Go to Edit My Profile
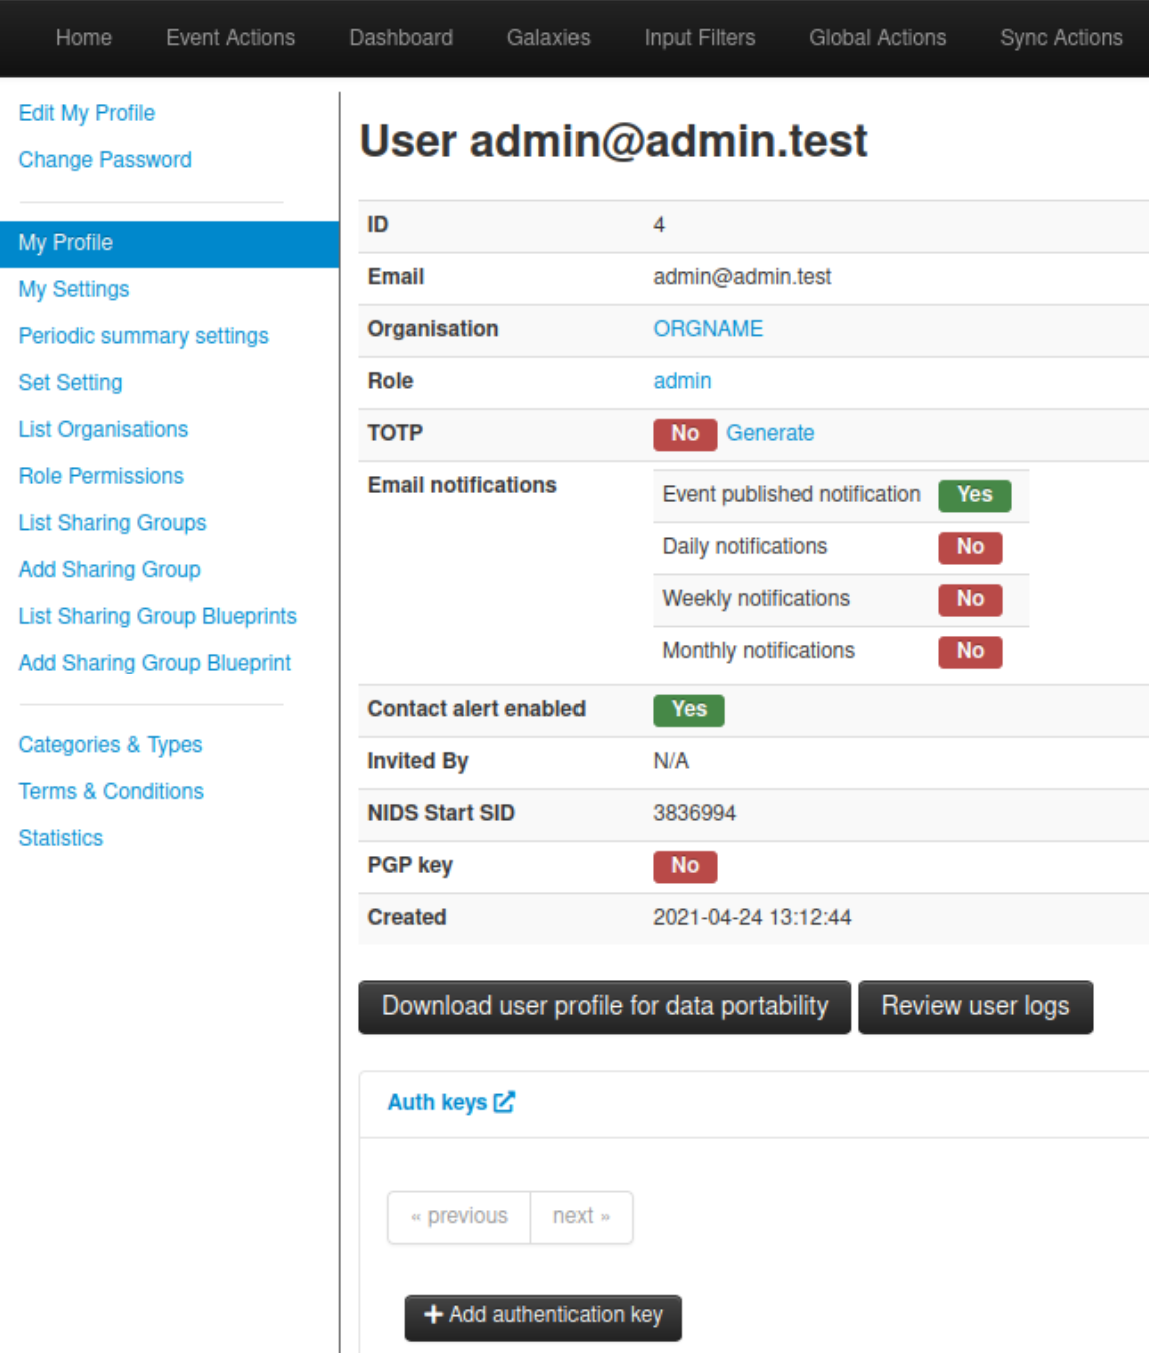Viewport: 1149px width, 1353px height. click(87, 113)
